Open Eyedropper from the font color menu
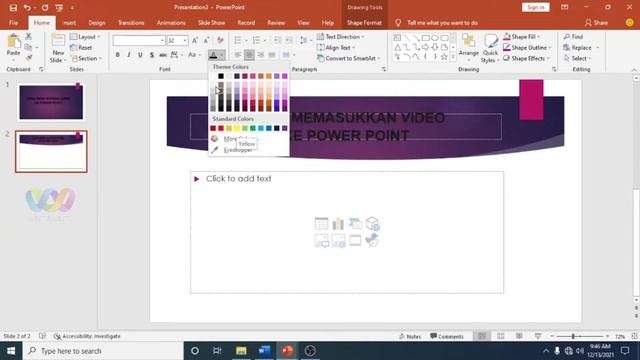This screenshot has width=640, height=360. [238, 150]
